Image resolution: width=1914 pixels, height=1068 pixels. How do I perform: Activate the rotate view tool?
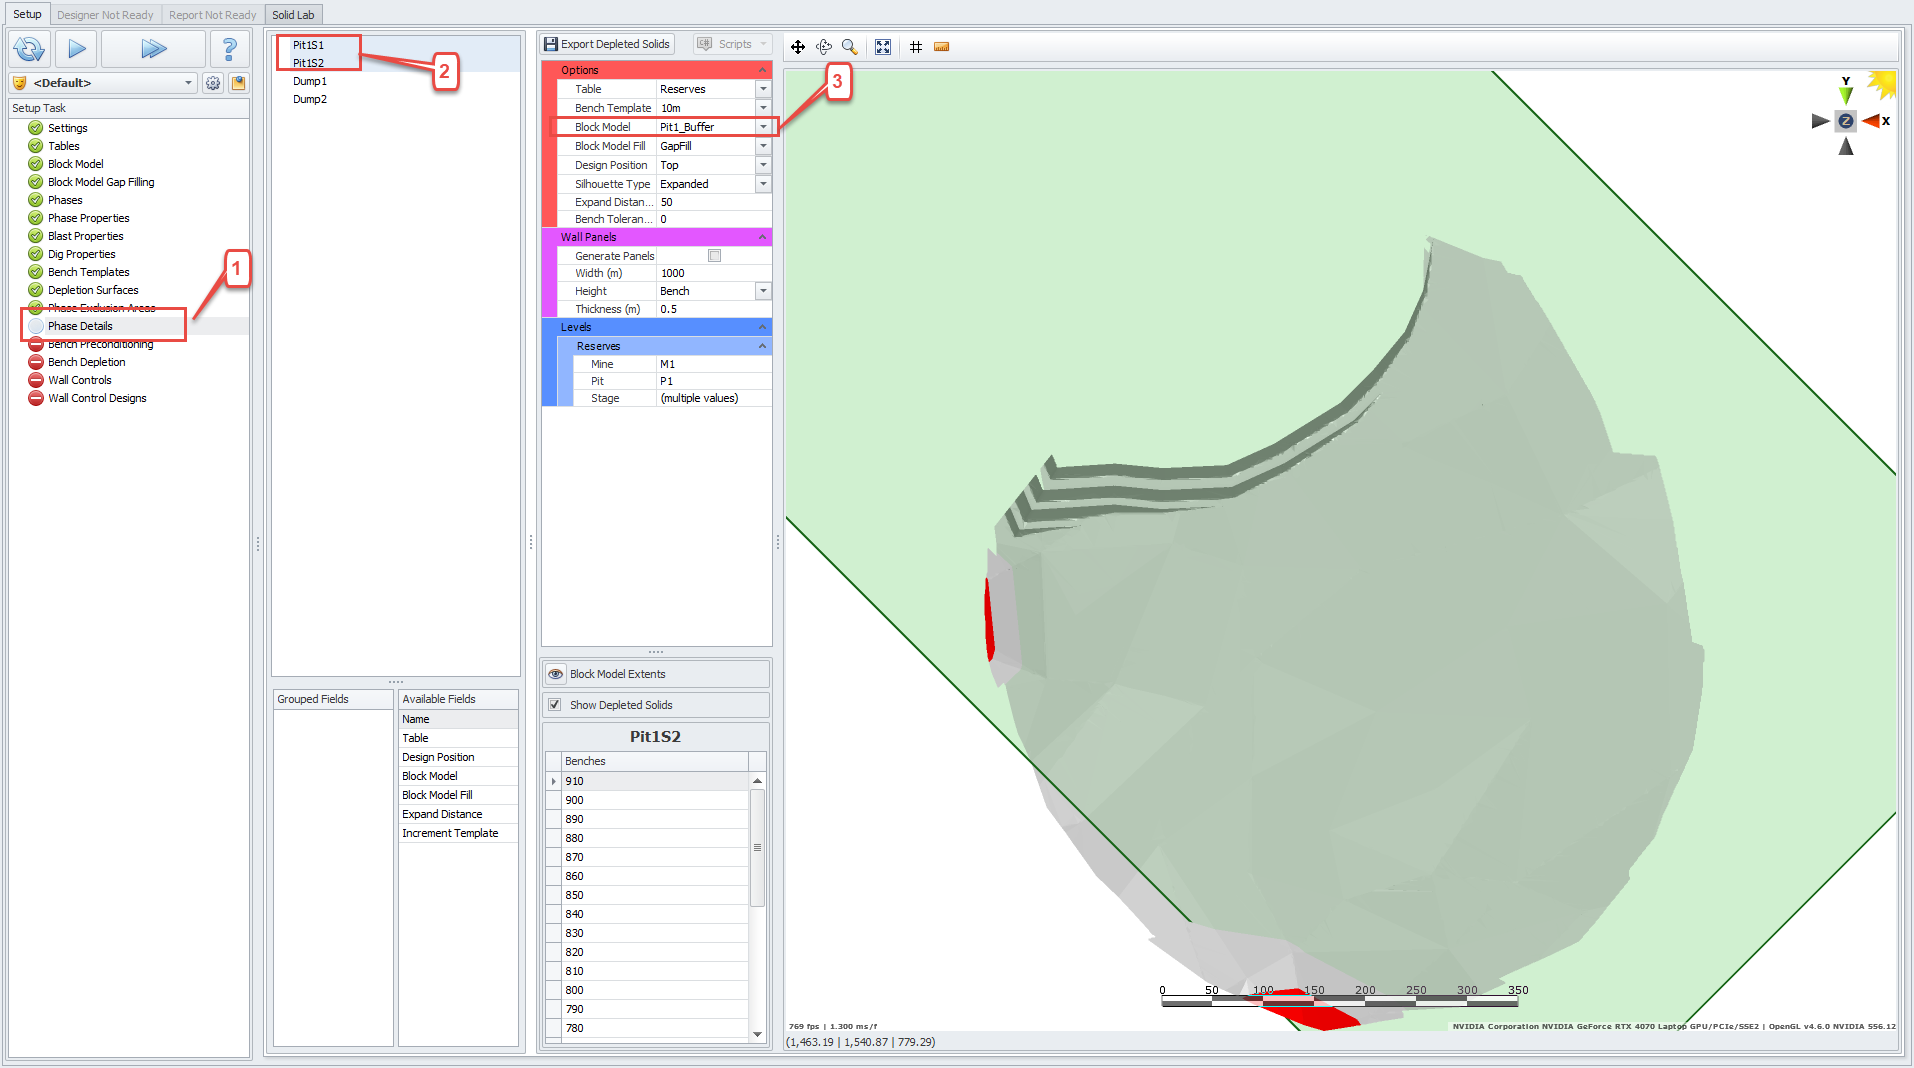click(824, 47)
